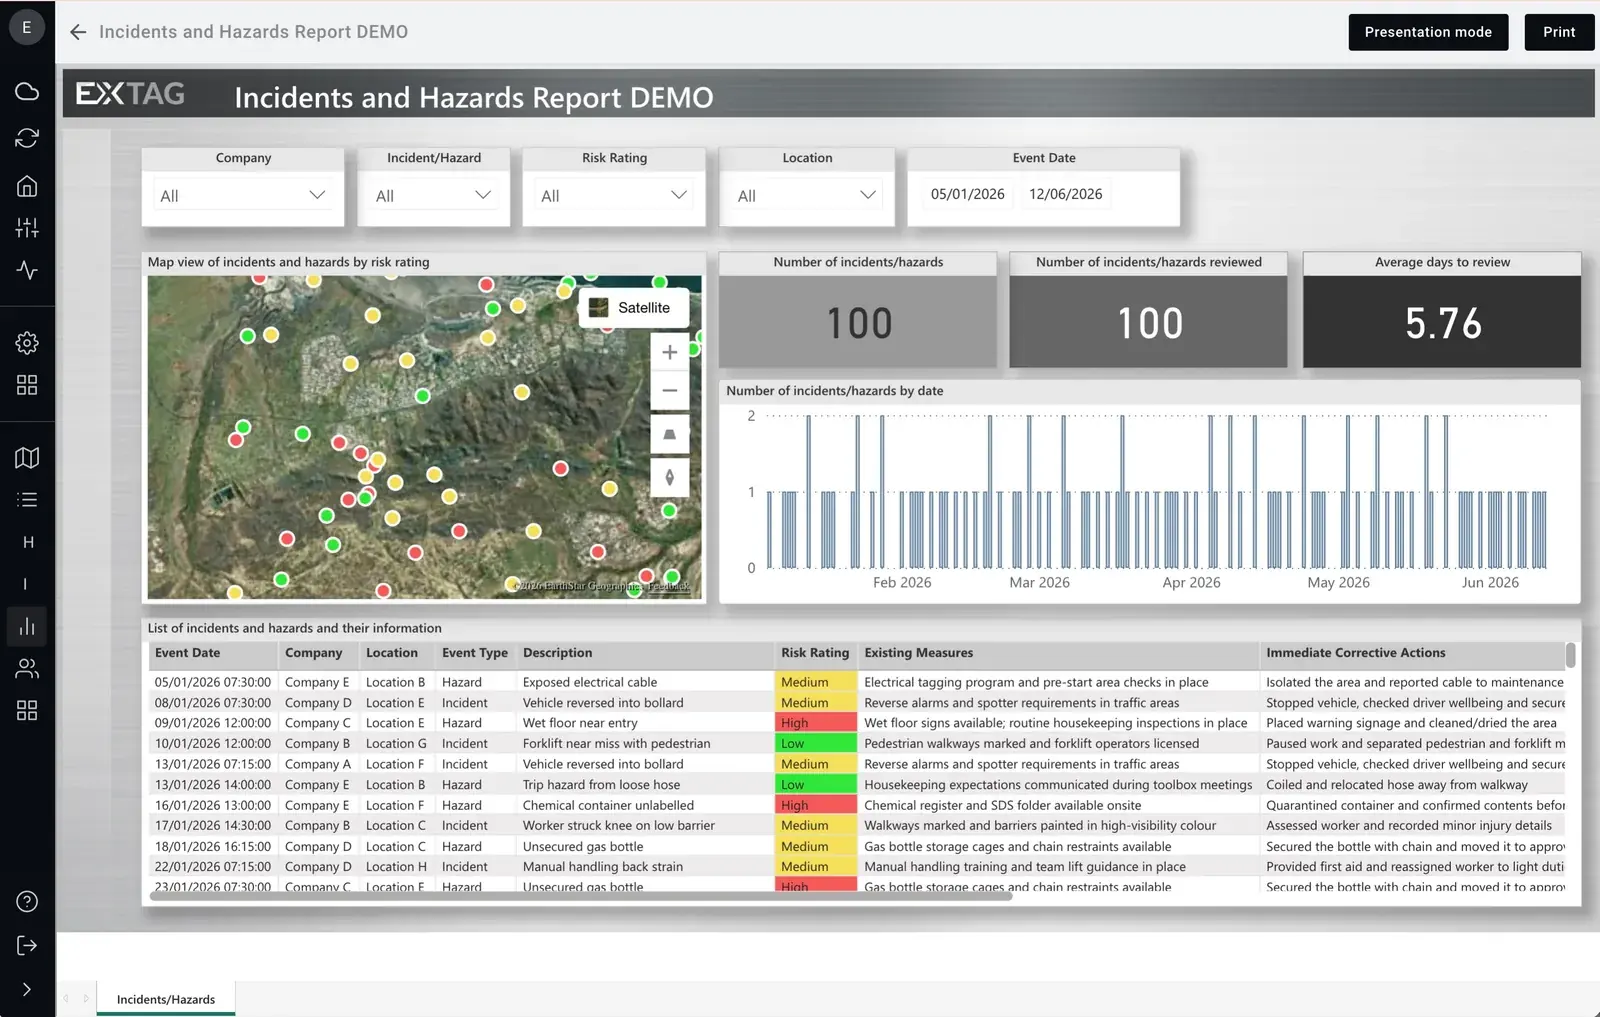
Task: Open the list sidebar icon
Action: [27, 500]
